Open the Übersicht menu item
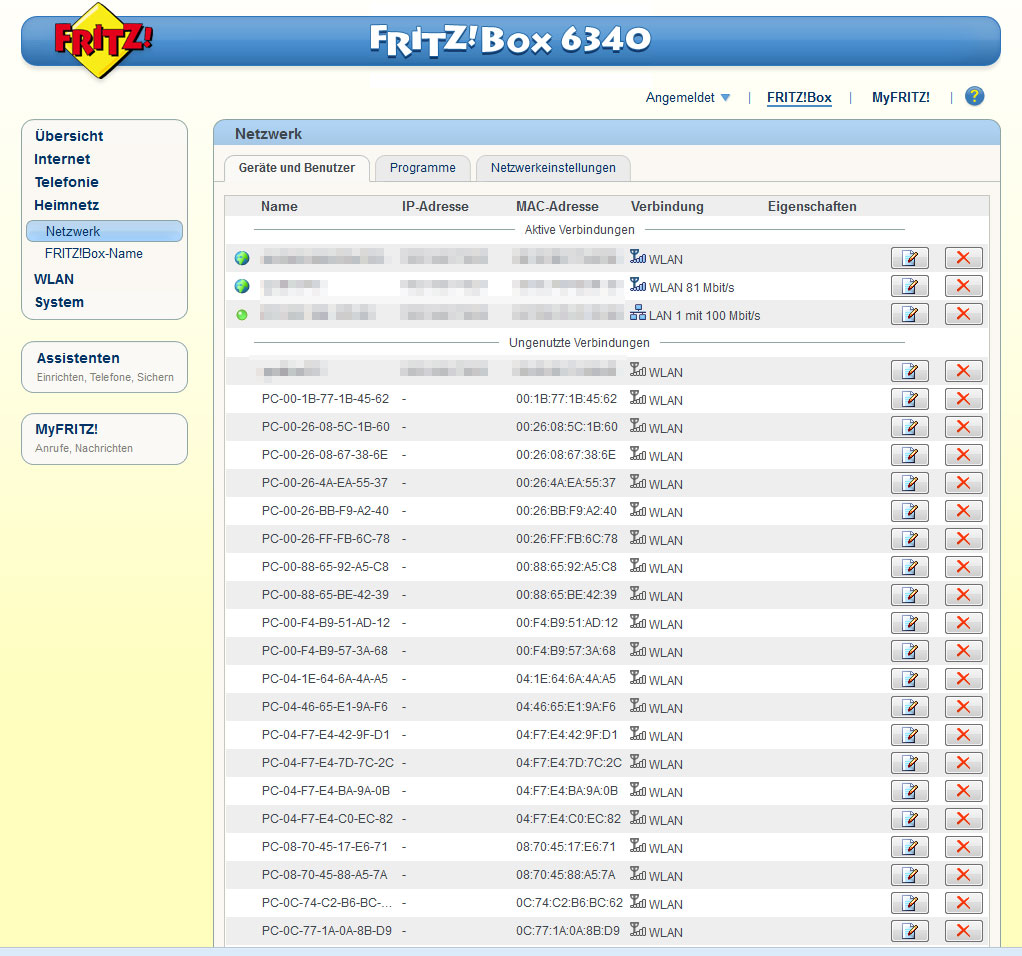 coord(69,136)
